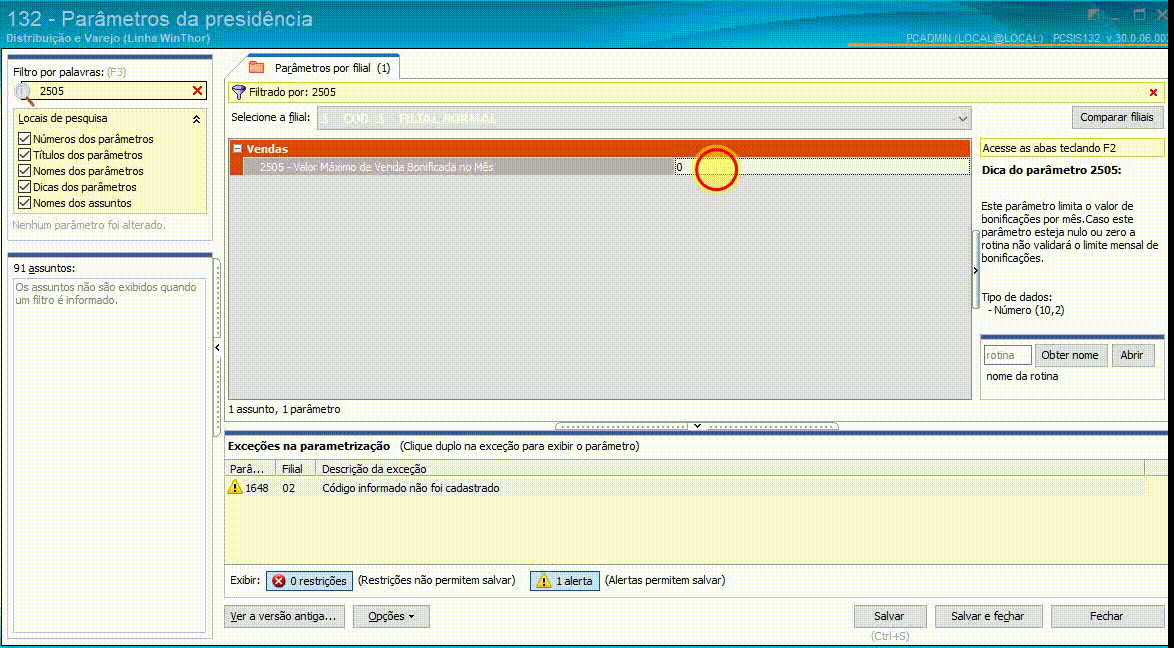Click the '02' filial cell
Viewport: 1174px width, 648px height.
click(289, 488)
